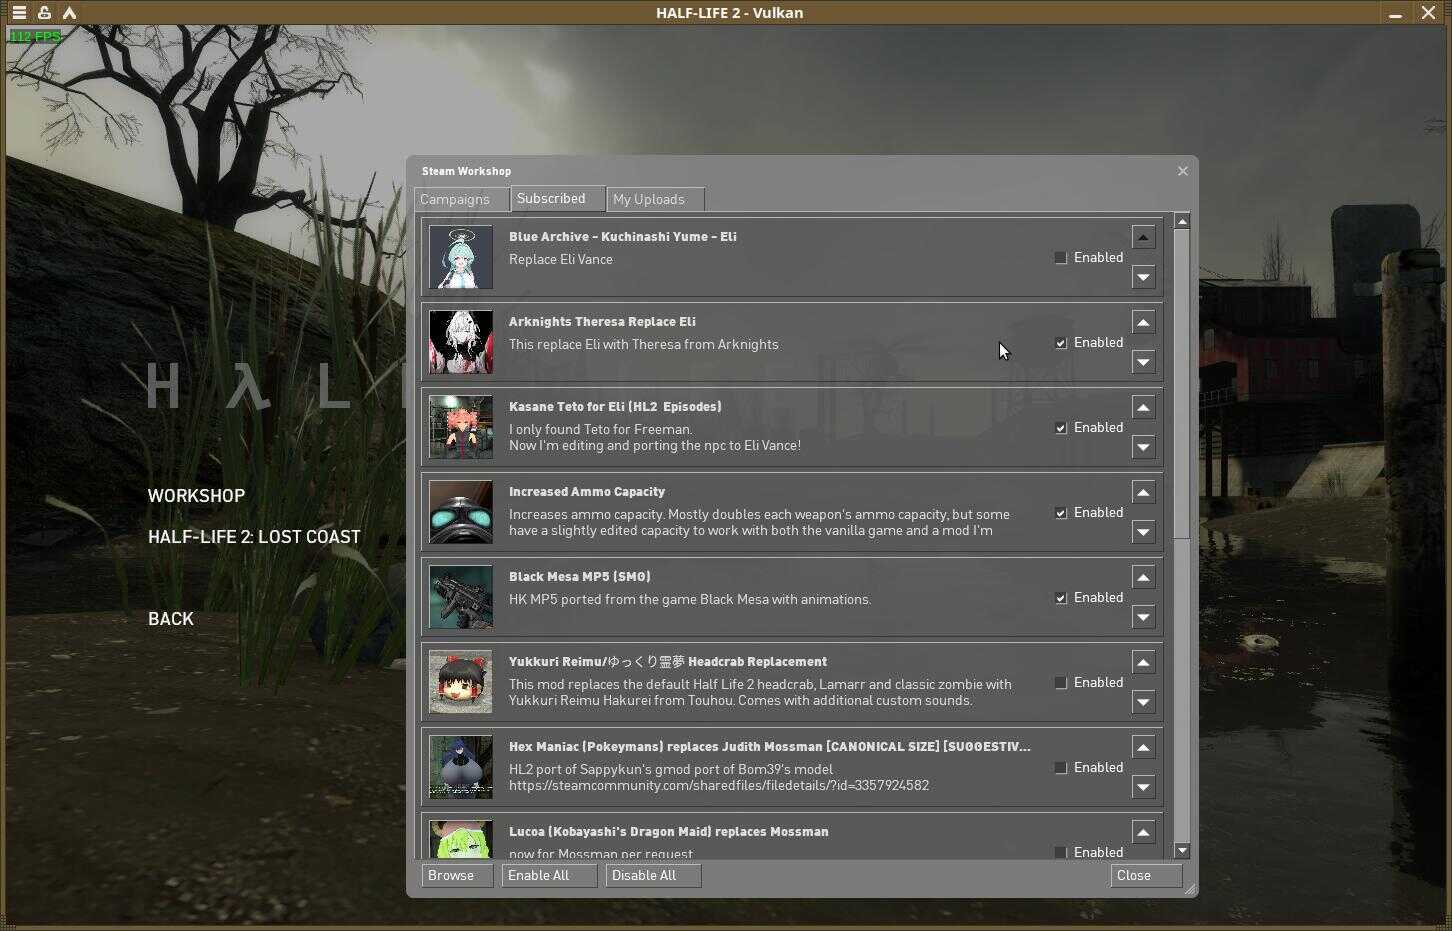Enable Lucoa replaces Mossman checkbox
Viewport: 1452px width, 931px height.
[x=1061, y=853]
